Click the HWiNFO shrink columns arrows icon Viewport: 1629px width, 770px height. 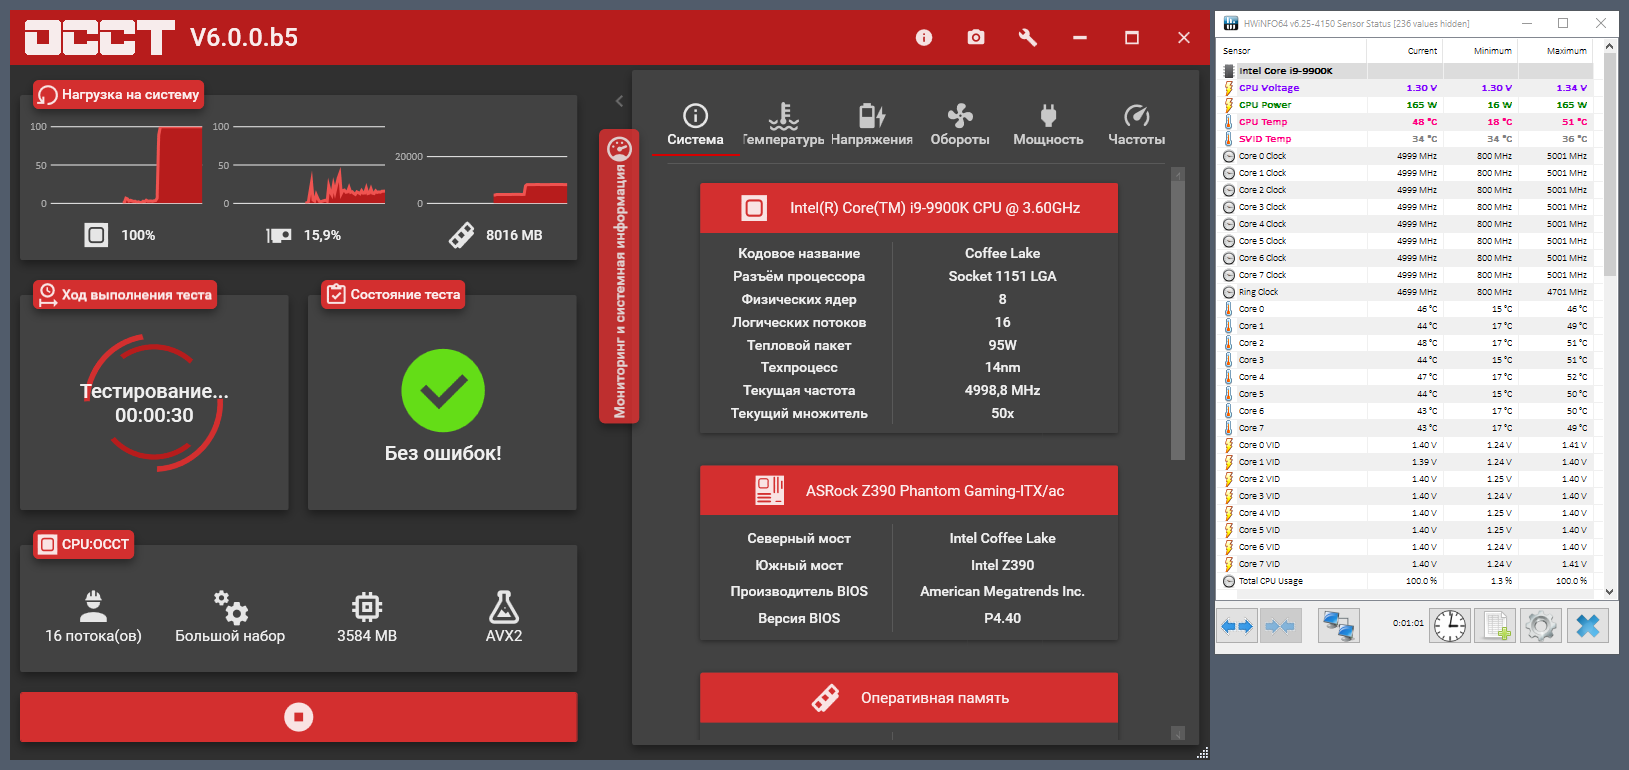coord(1279,626)
